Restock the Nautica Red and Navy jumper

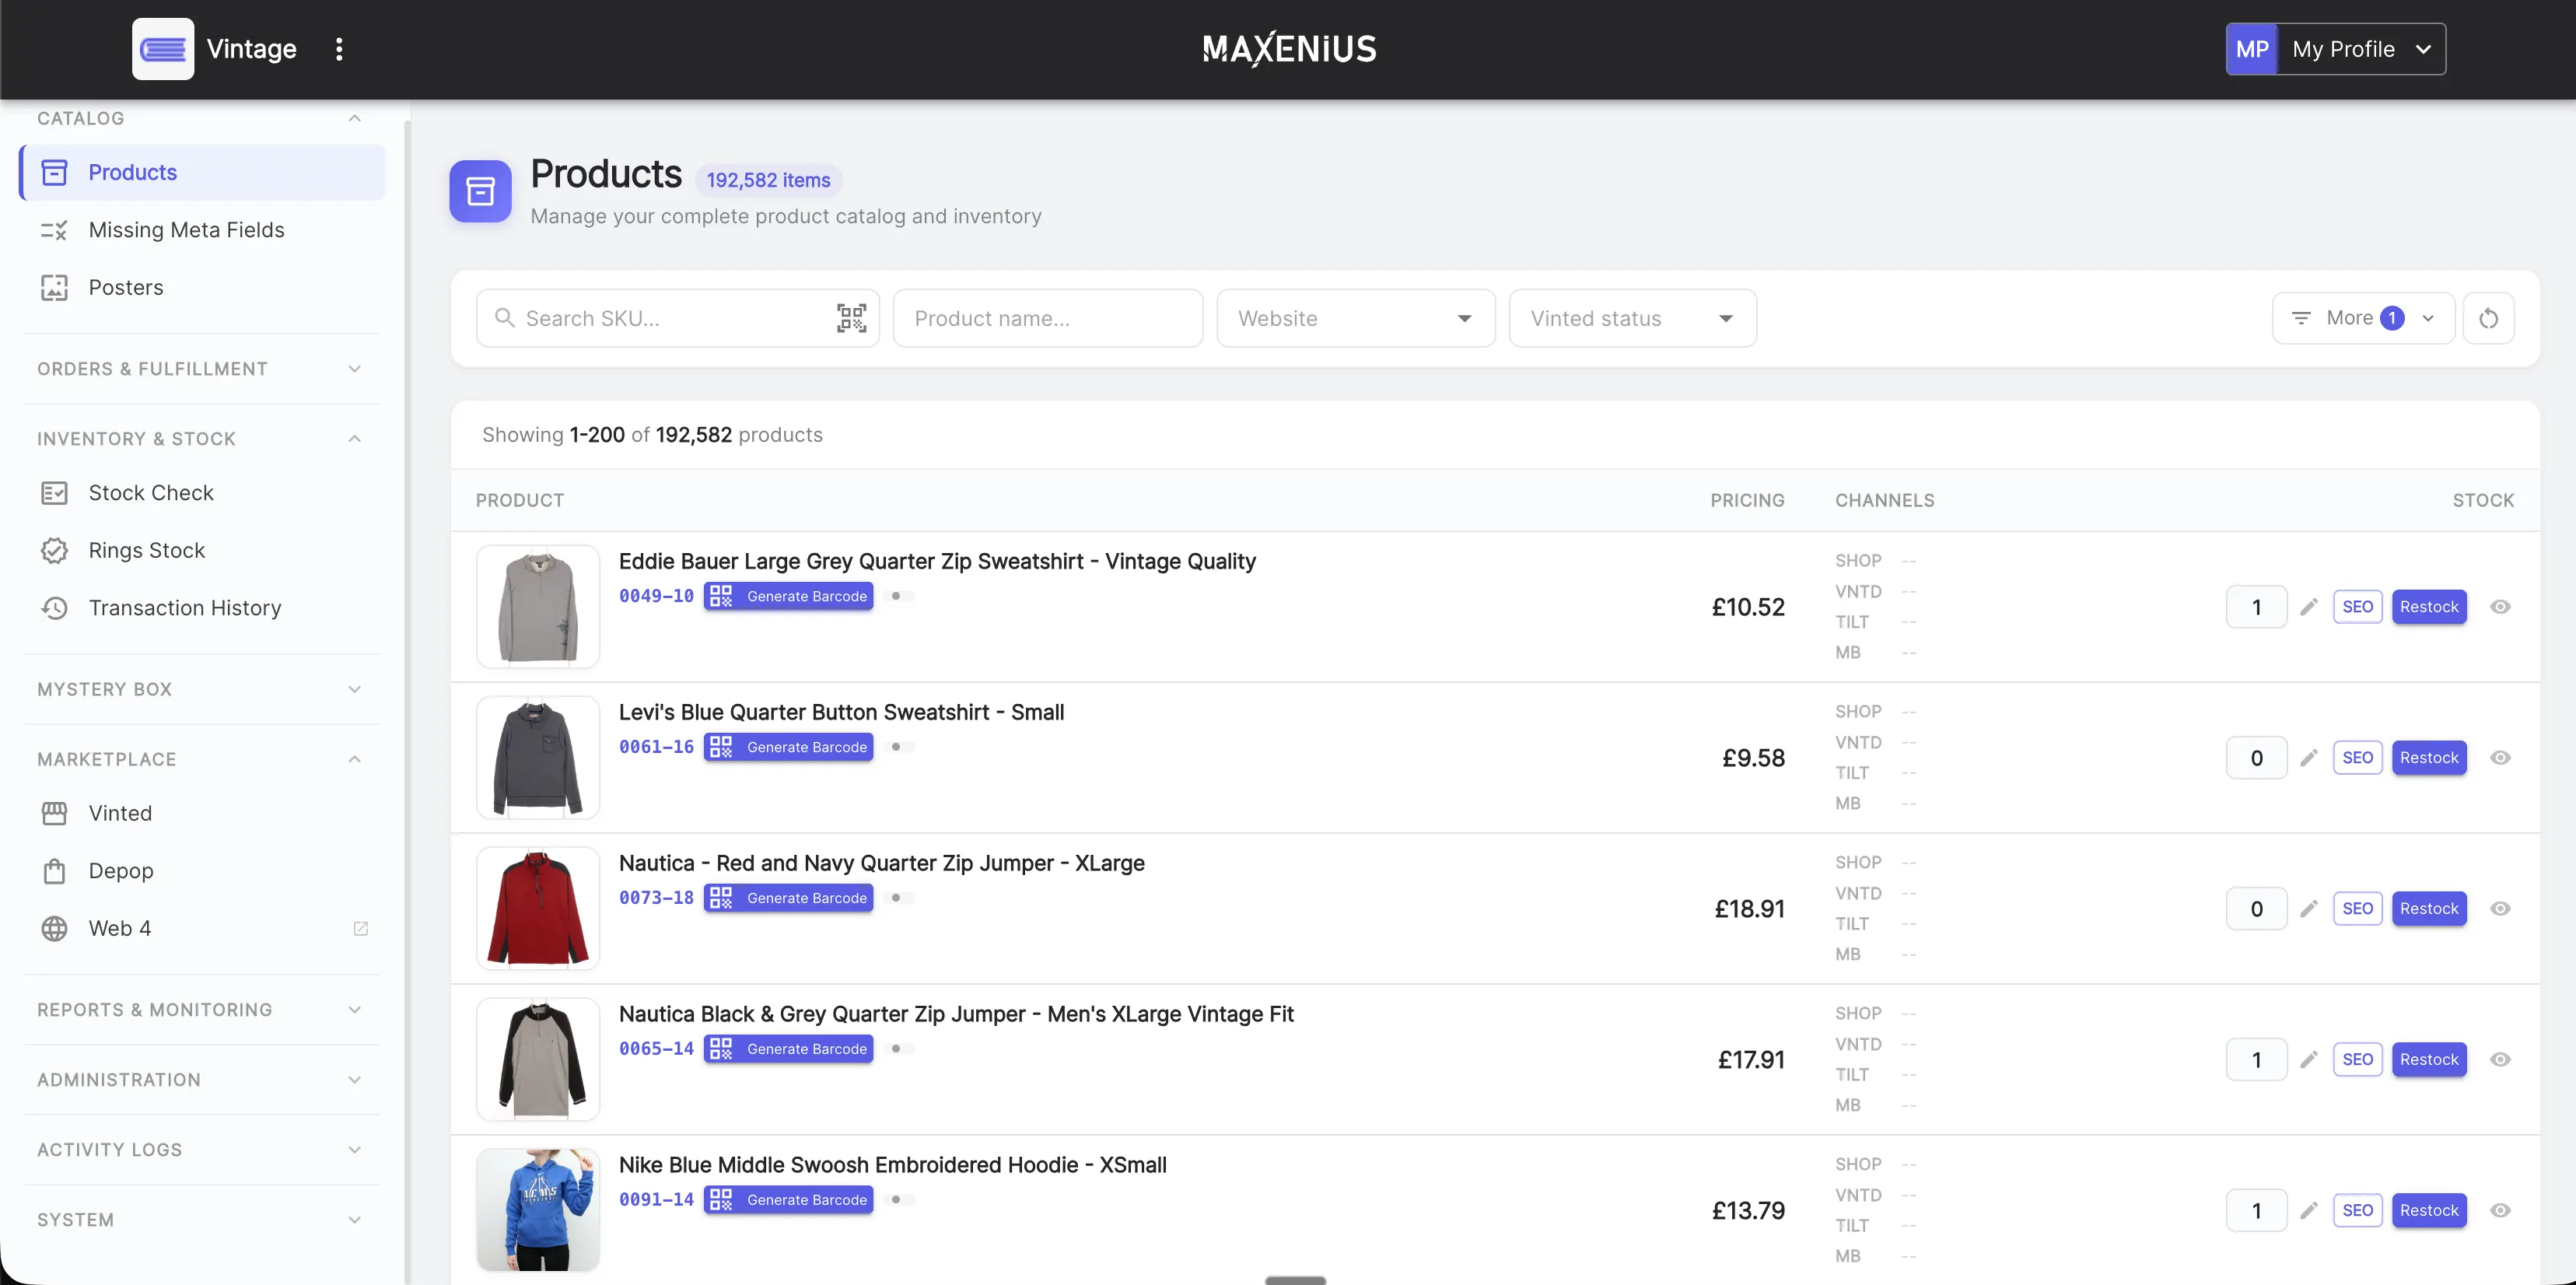[x=2428, y=909]
